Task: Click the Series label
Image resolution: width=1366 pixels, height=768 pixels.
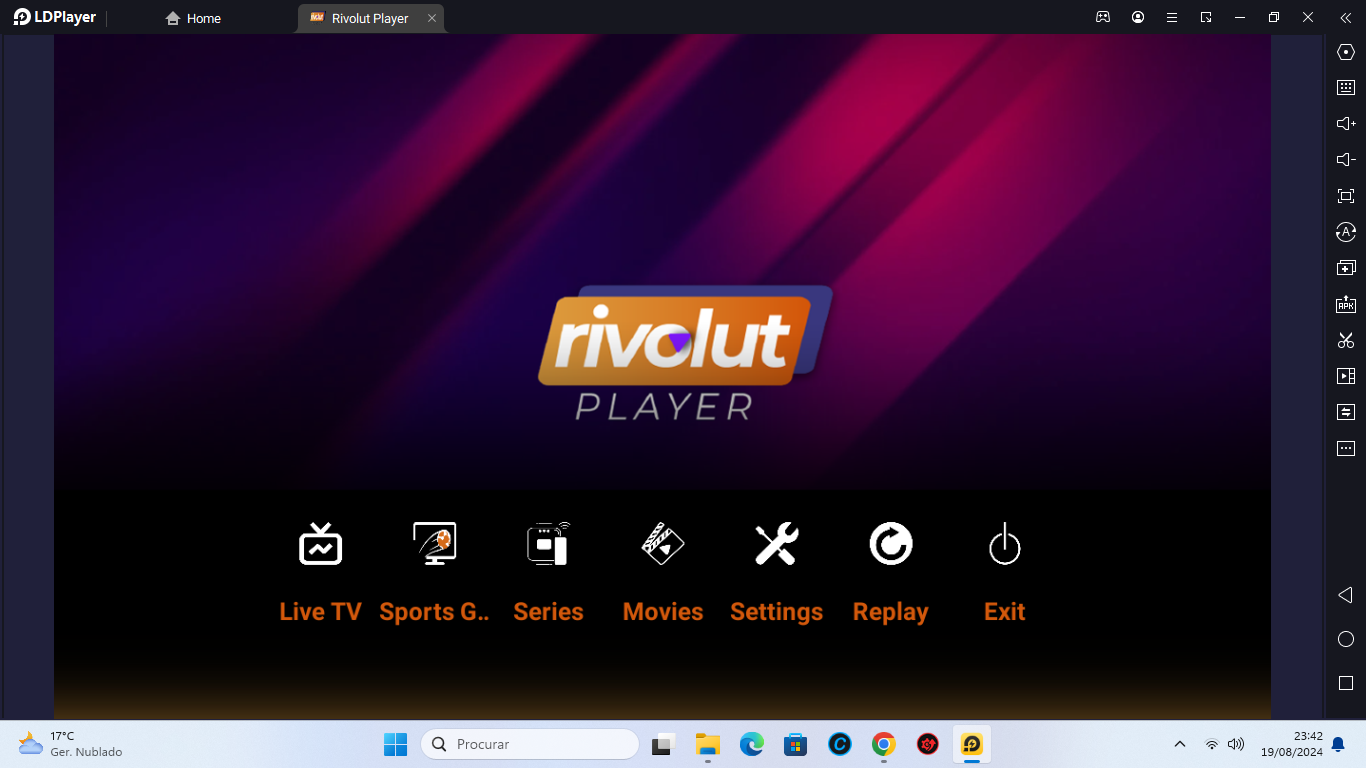Action: [x=548, y=612]
